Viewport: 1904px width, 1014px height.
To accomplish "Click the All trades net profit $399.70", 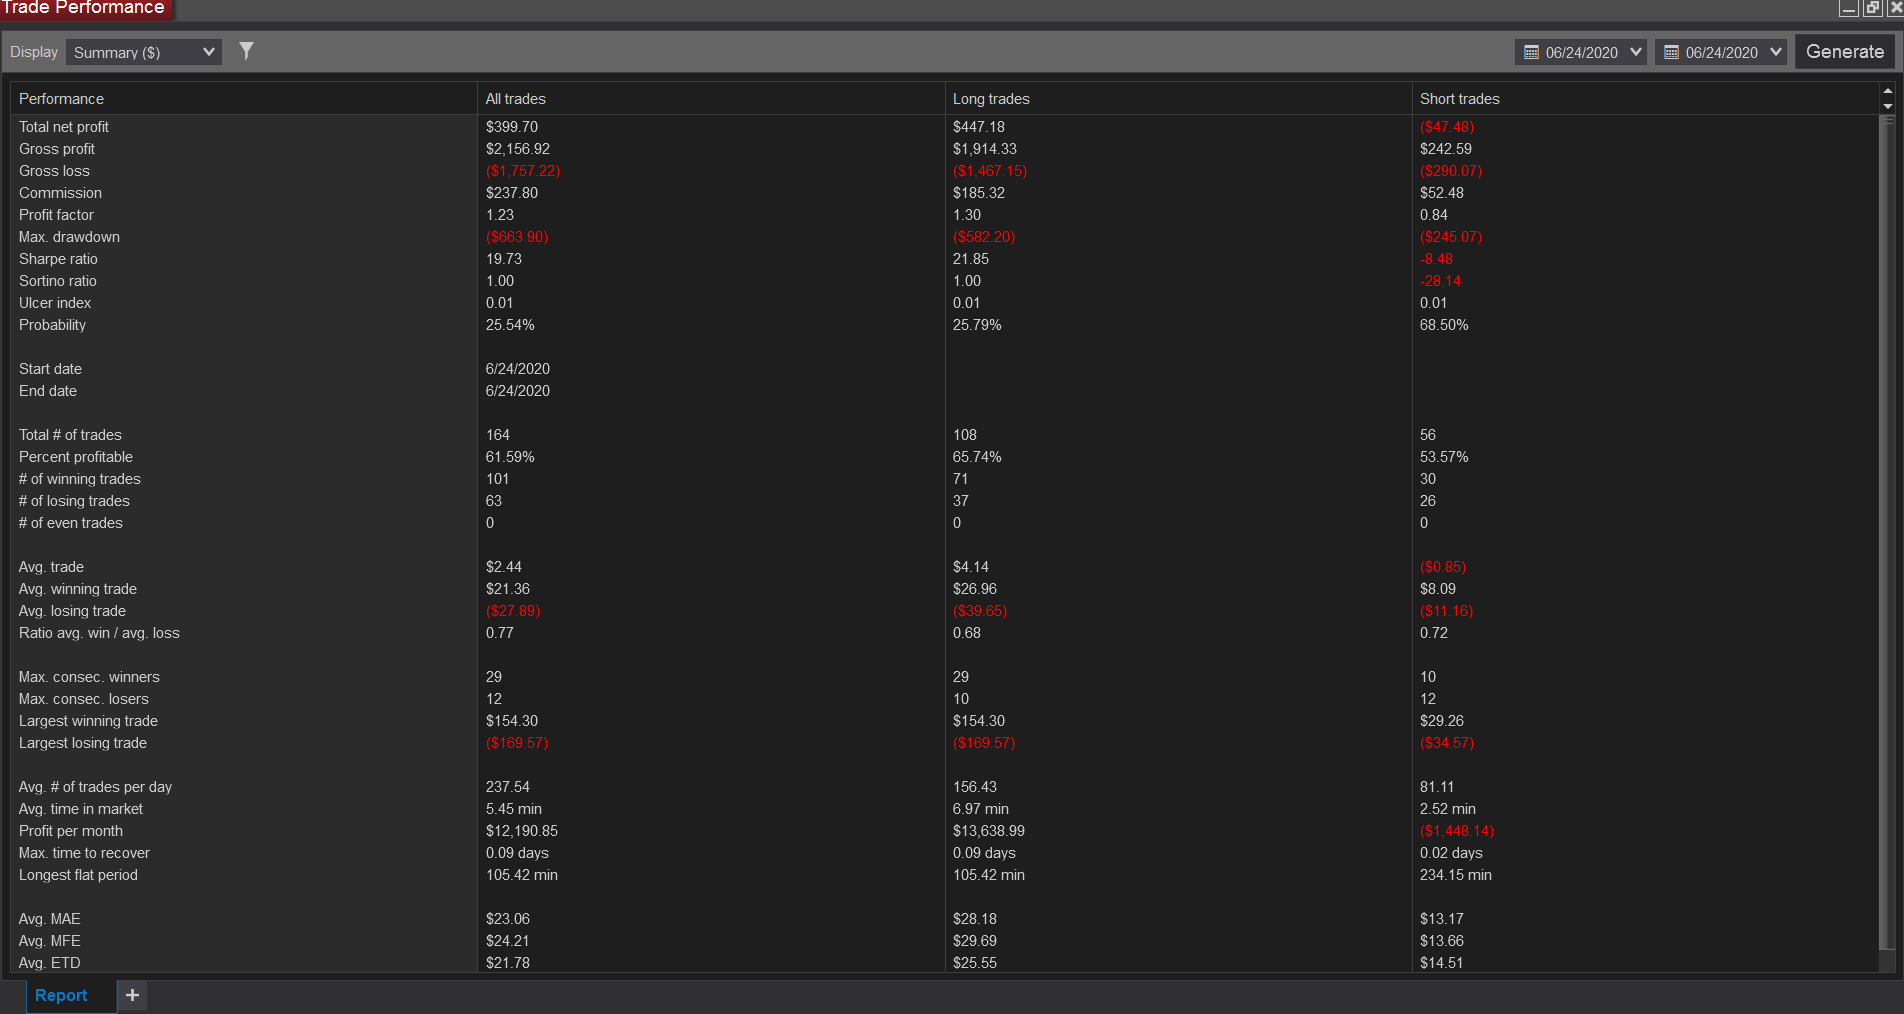I will tap(512, 127).
